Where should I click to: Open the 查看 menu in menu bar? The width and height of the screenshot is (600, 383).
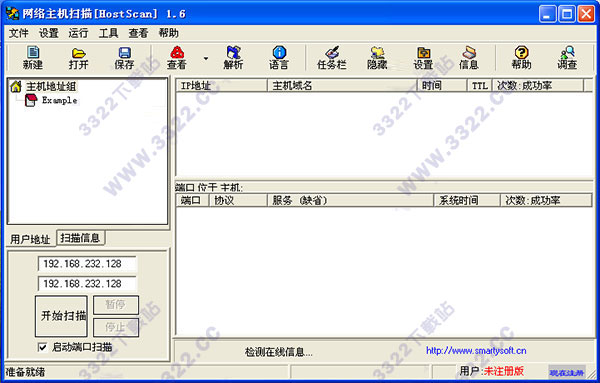pyautogui.click(x=139, y=33)
